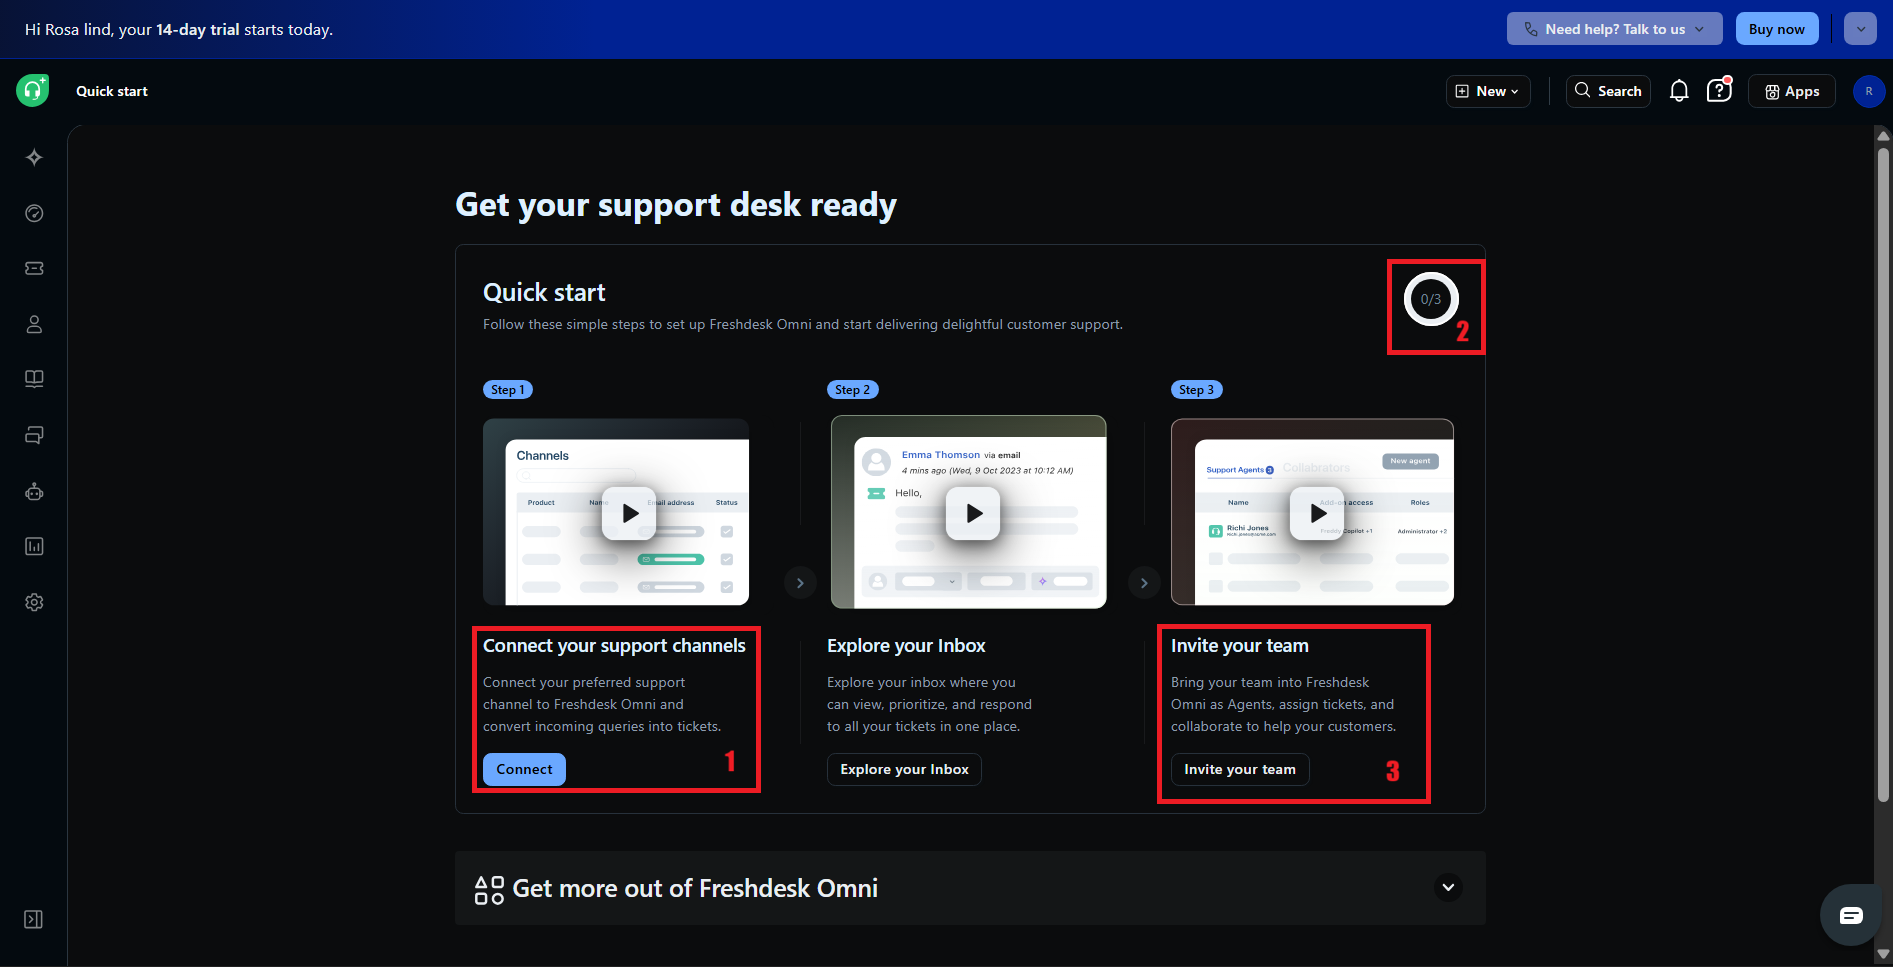Click the 0/3 progress ring
Image resolution: width=1893 pixels, height=967 pixels.
pos(1431,299)
